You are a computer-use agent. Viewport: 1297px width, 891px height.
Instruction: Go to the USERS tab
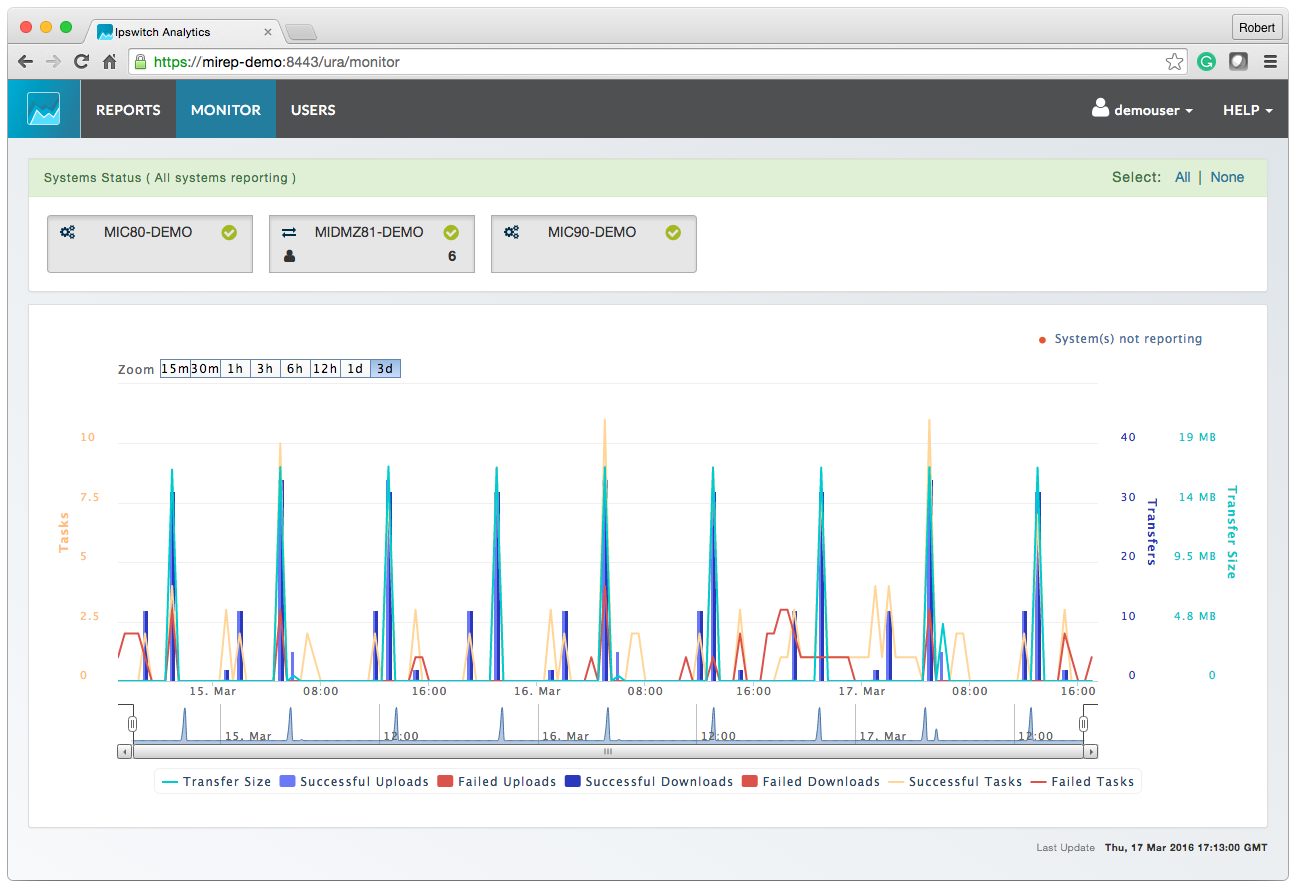click(x=313, y=110)
